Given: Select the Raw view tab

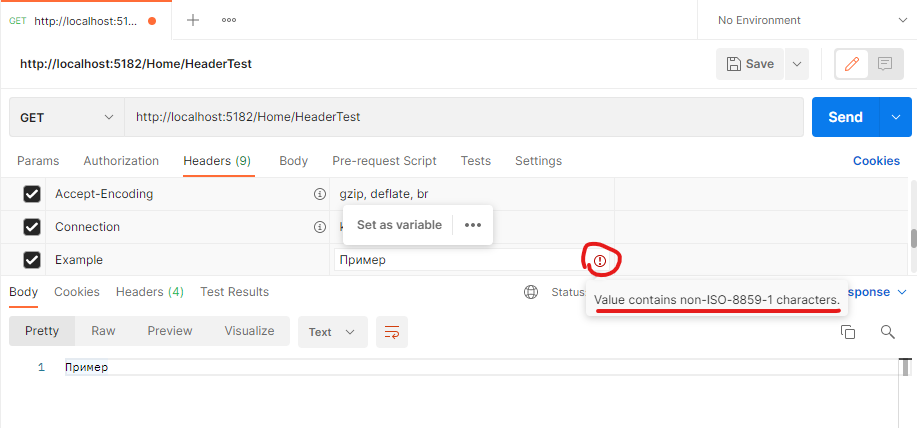Looking at the screenshot, I should (103, 331).
